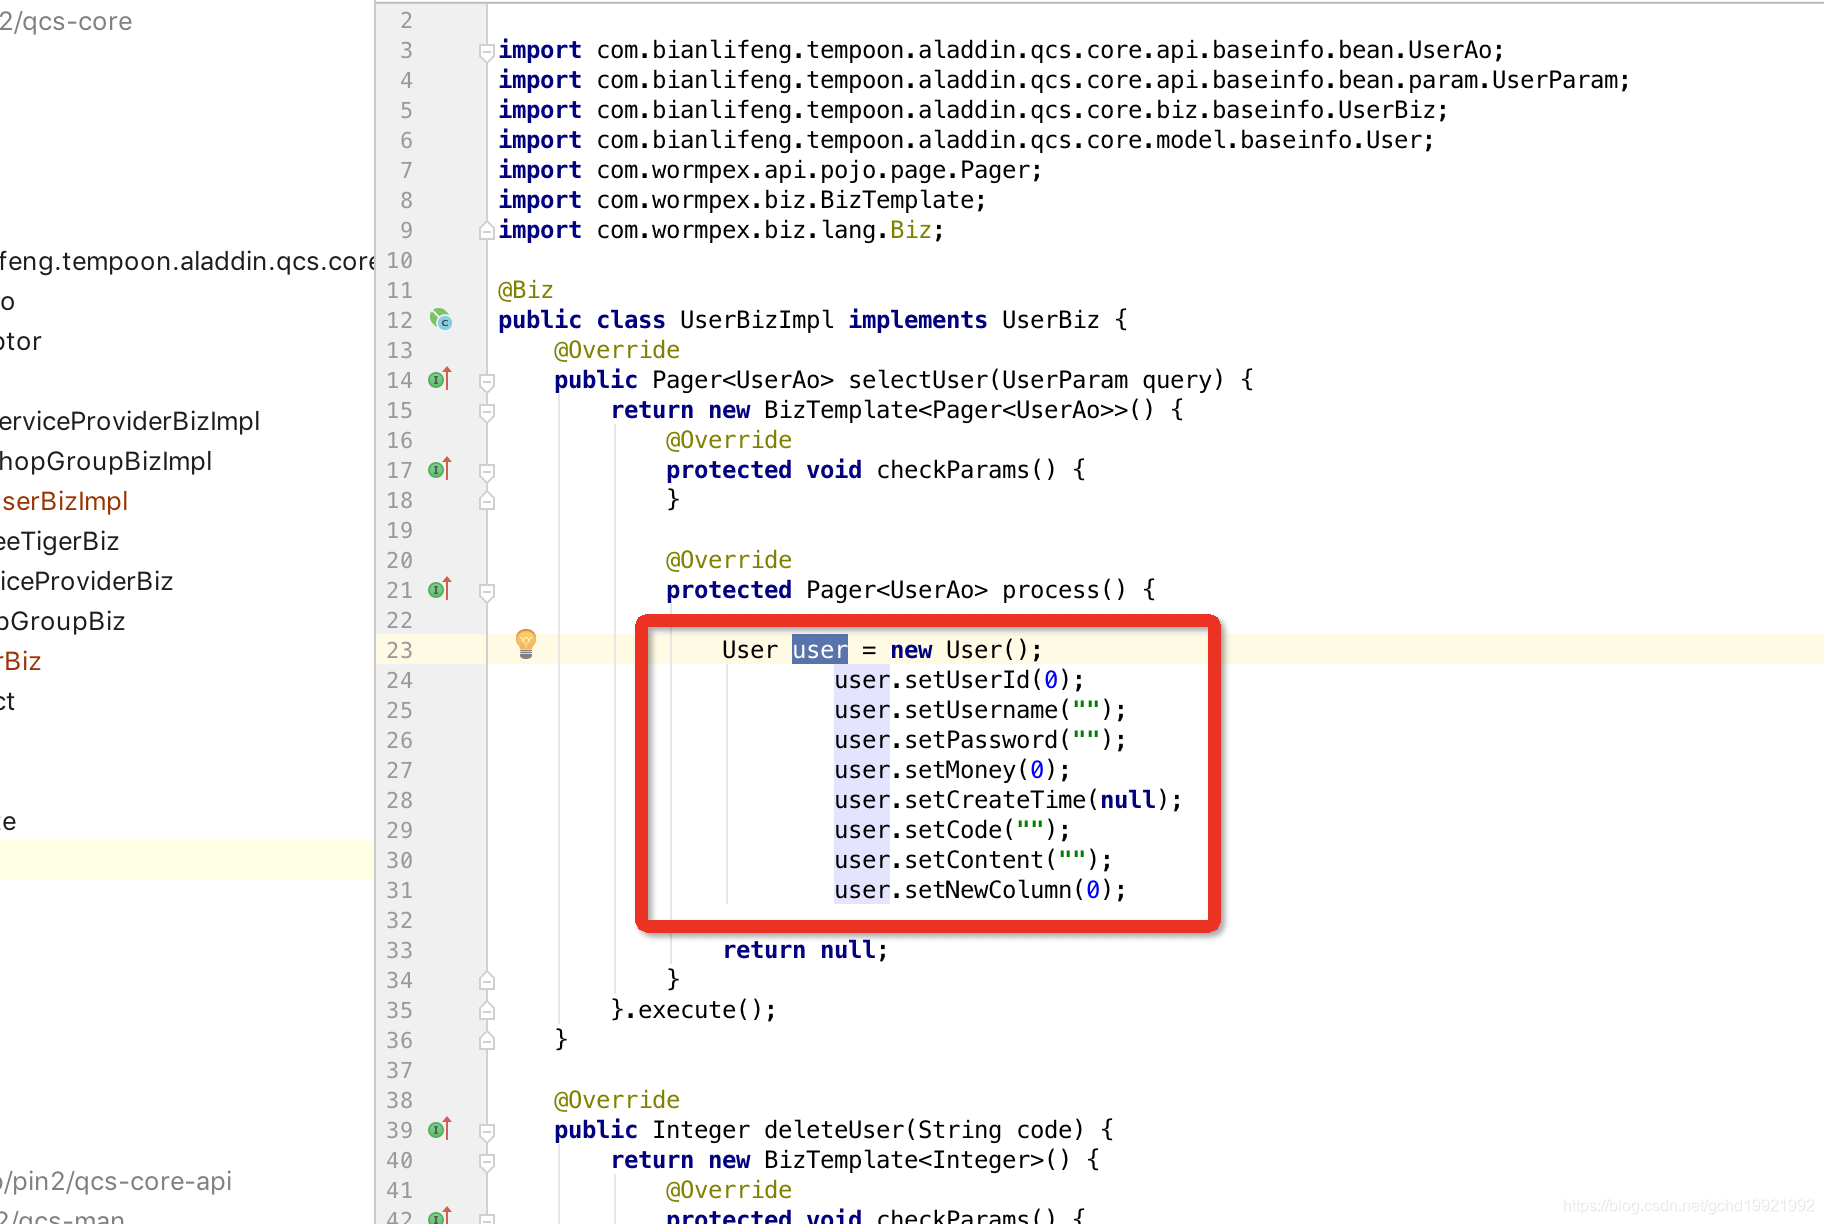
Task: Click the UserAo import on line 3
Action: [x=1001, y=50]
